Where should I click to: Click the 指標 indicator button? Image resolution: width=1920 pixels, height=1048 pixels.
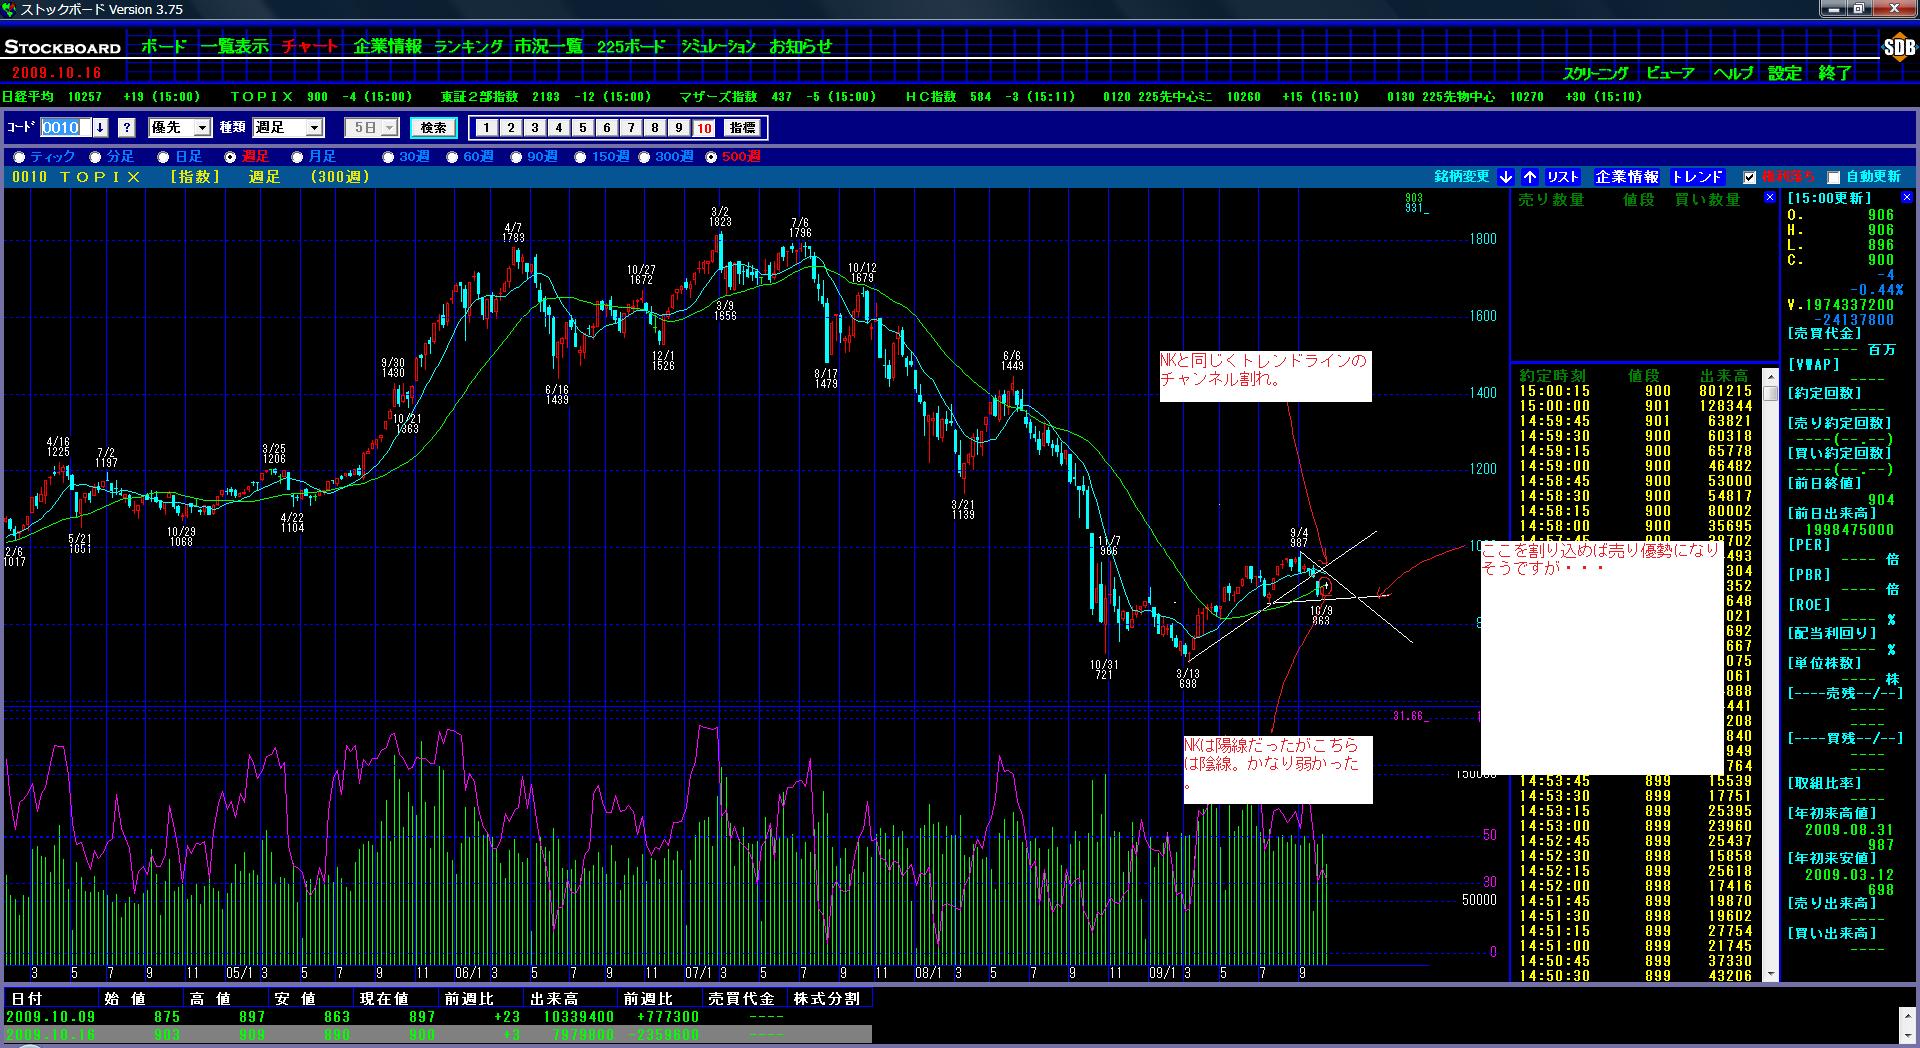pyautogui.click(x=743, y=128)
